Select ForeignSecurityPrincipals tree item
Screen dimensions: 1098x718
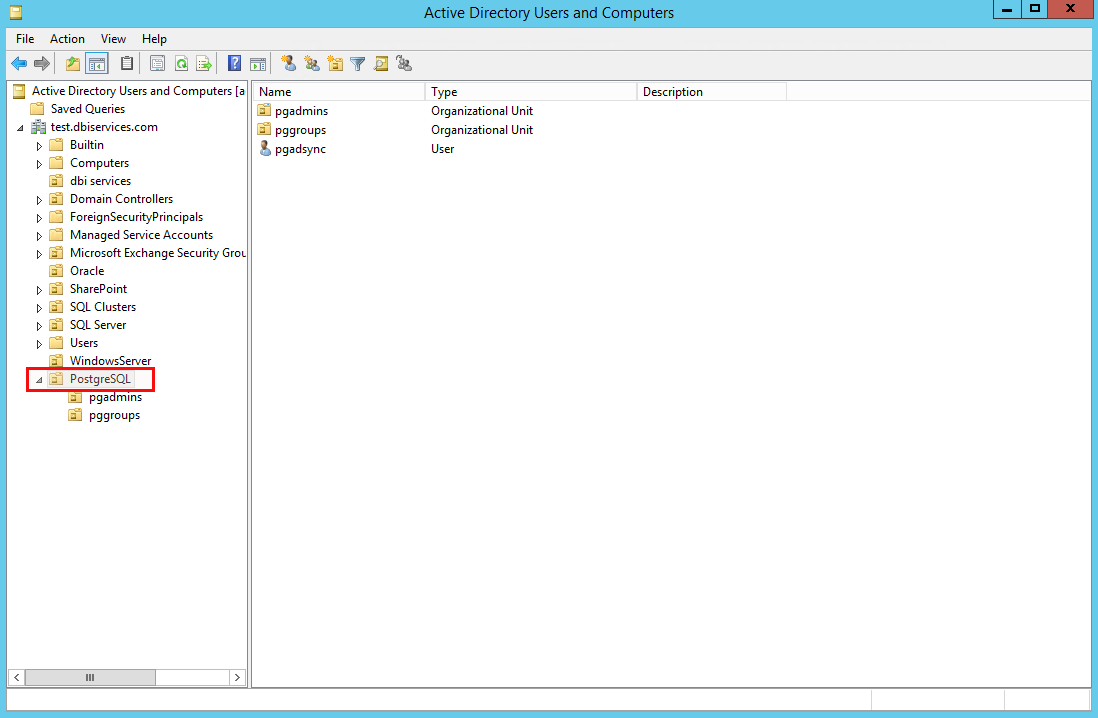[x=137, y=216]
